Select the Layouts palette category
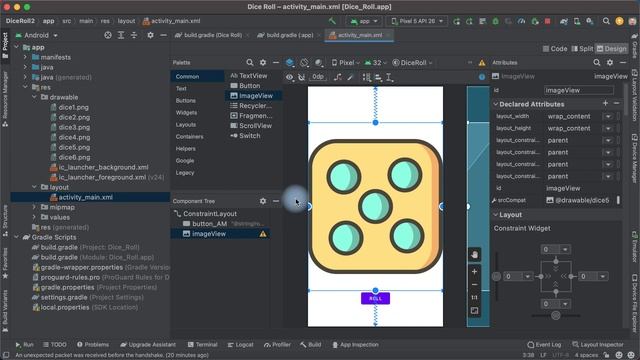Screen dimensions: 640x360 [186, 124]
